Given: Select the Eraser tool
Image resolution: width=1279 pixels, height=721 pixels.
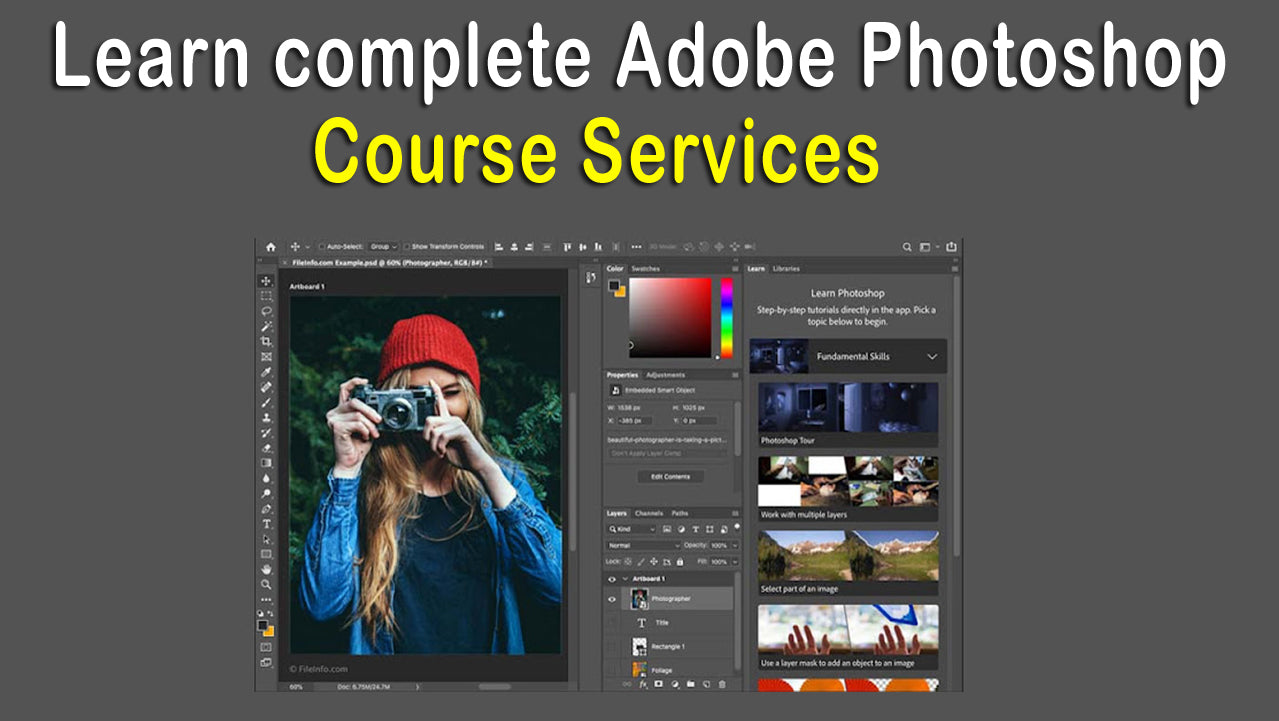Looking at the screenshot, I should point(266,447).
